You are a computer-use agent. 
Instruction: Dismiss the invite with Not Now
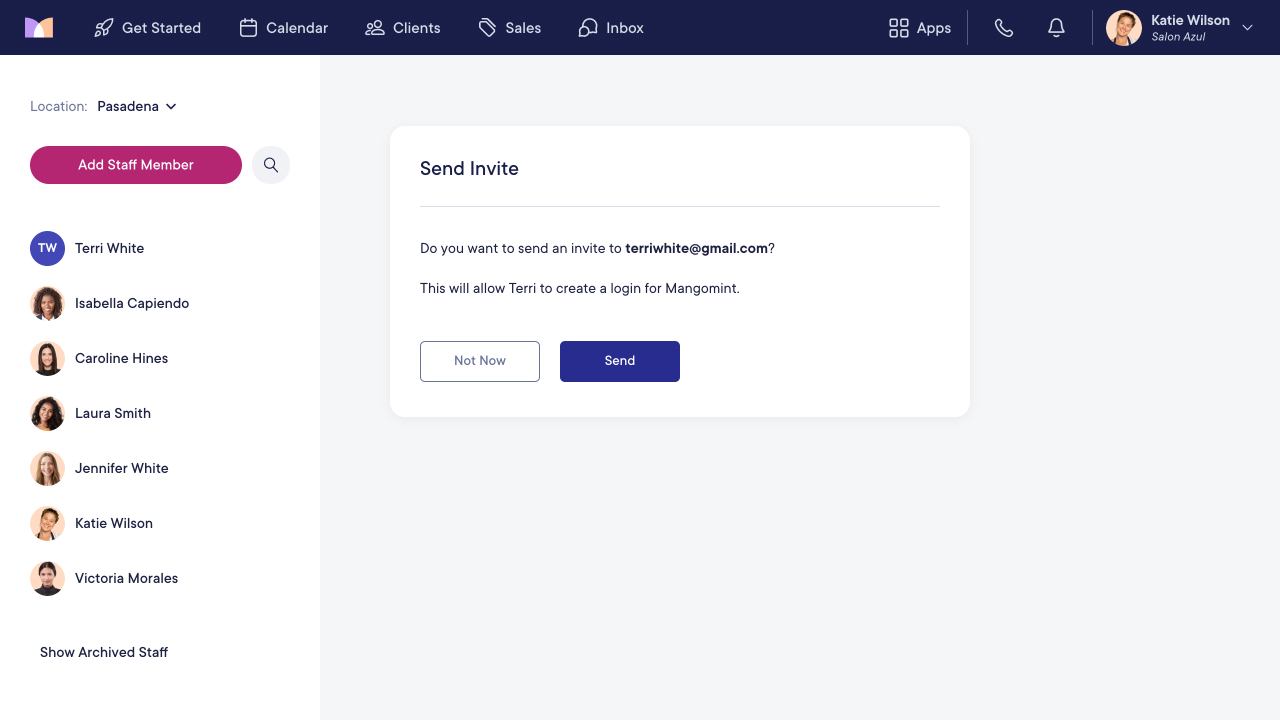coord(480,361)
